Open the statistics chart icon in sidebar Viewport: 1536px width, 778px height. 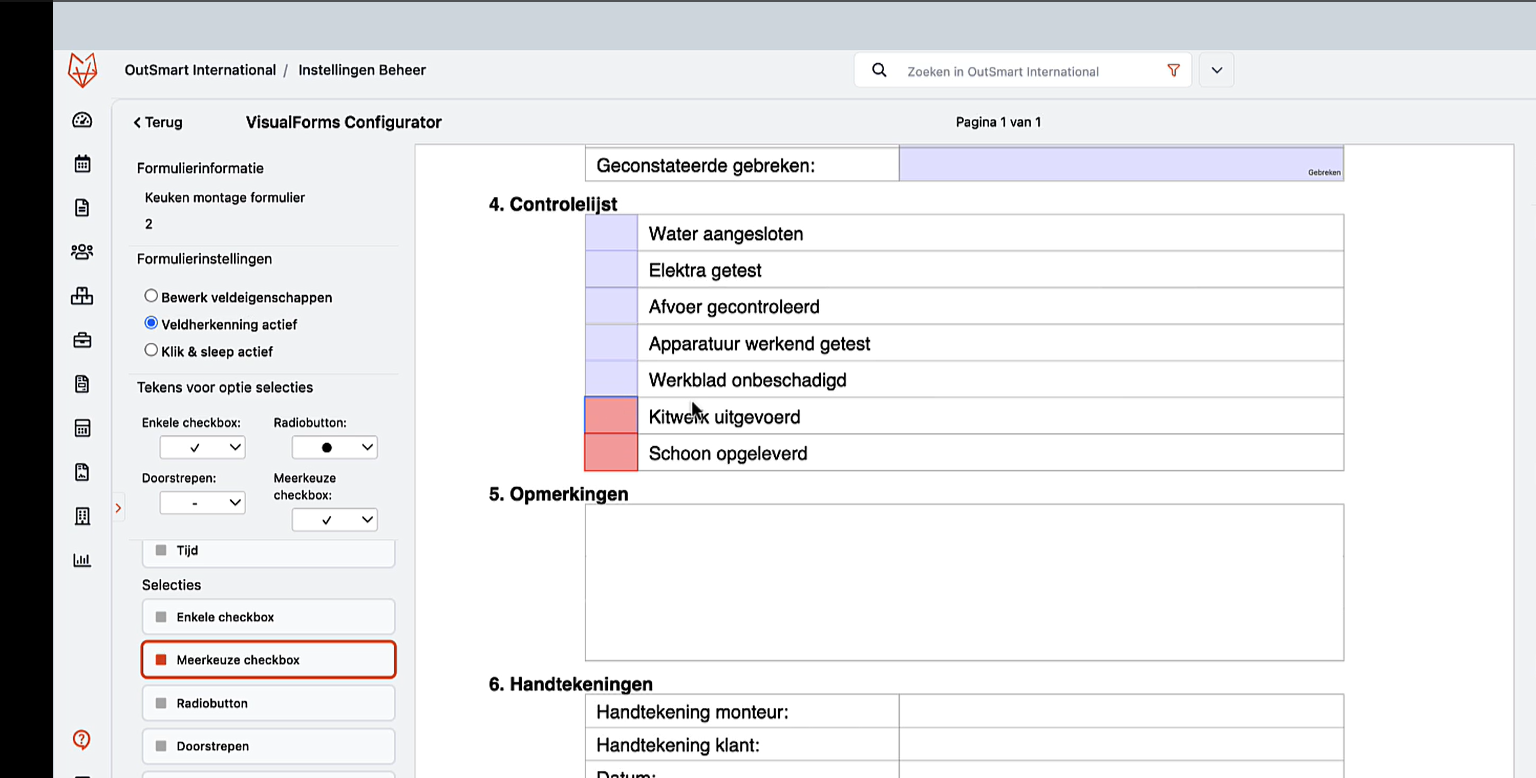82,559
